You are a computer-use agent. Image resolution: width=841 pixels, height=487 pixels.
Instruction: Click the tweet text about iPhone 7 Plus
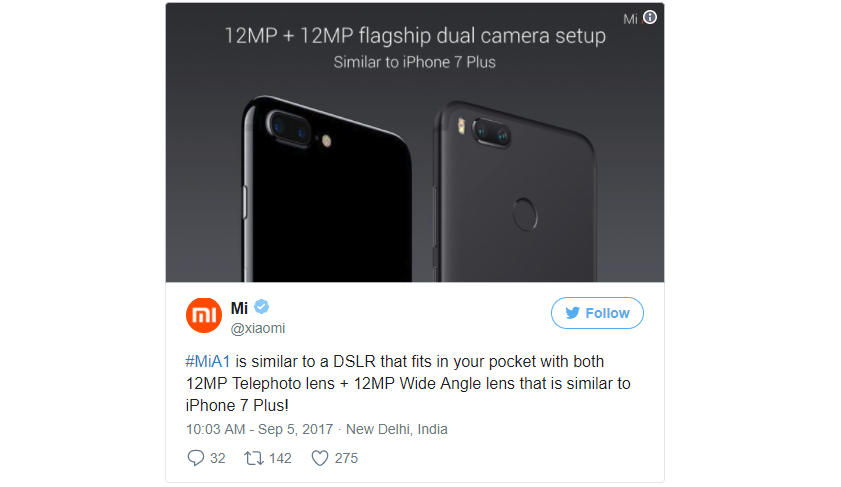click(x=408, y=383)
